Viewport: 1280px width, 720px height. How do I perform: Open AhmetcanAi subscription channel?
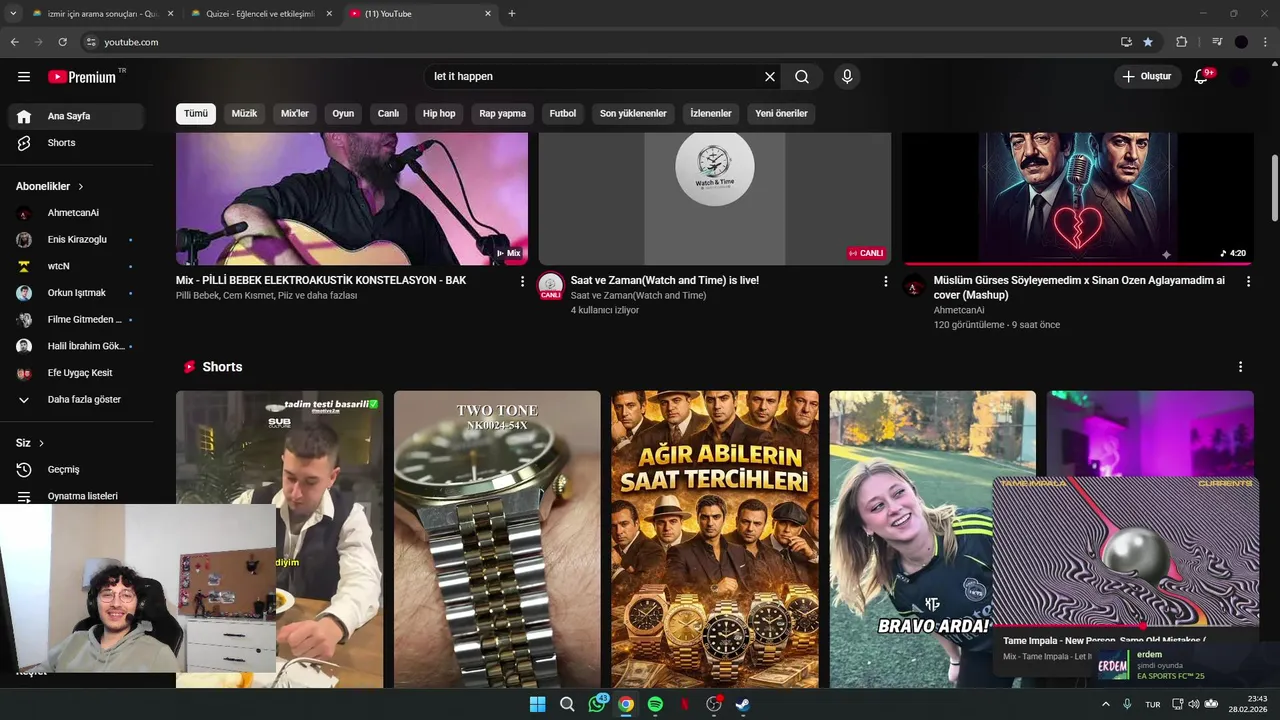point(77,213)
